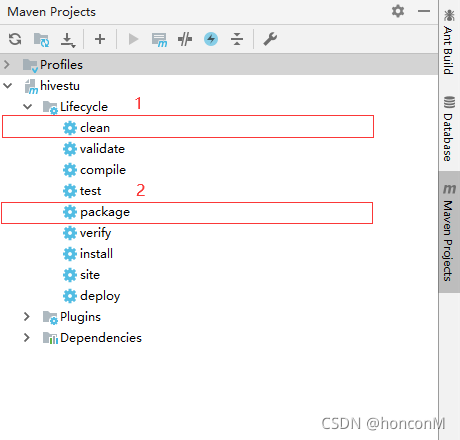Expand the Profiles node
The width and height of the screenshot is (460, 440).
(7, 64)
